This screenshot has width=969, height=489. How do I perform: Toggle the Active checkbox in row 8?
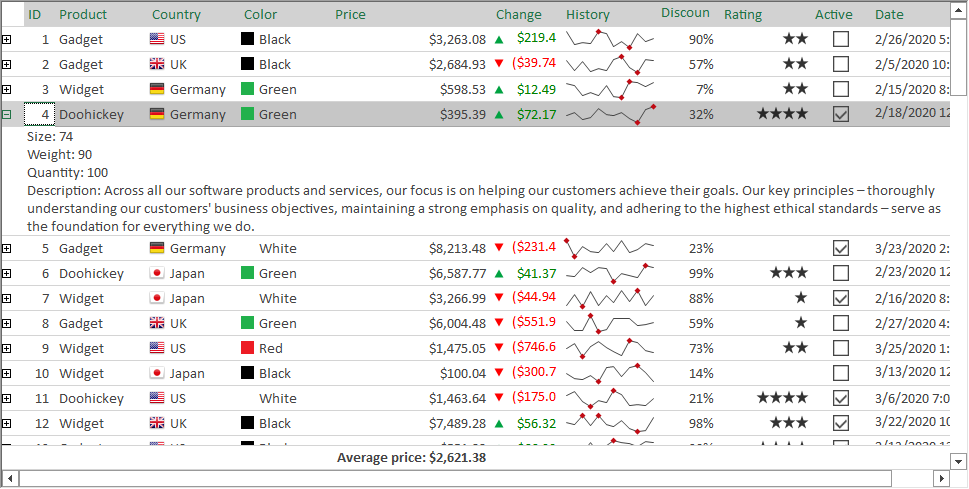(x=841, y=323)
